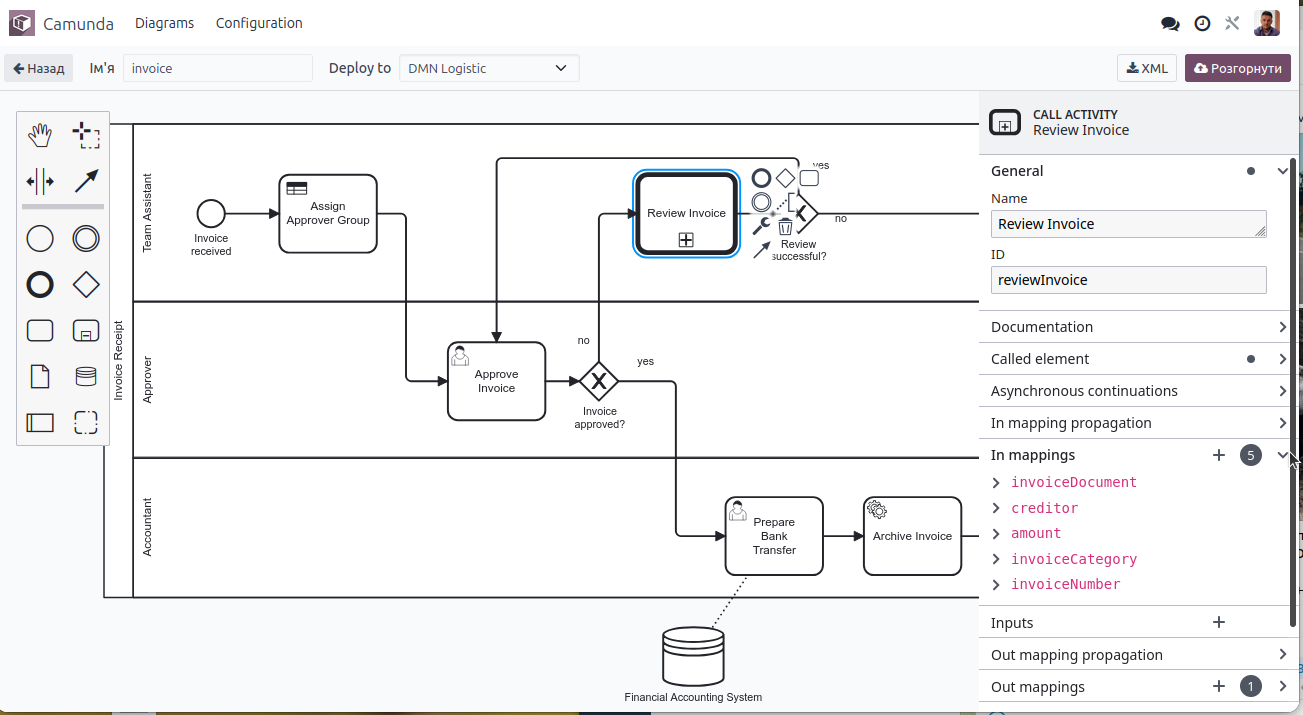Click the connect arrow in context pad

click(x=761, y=250)
